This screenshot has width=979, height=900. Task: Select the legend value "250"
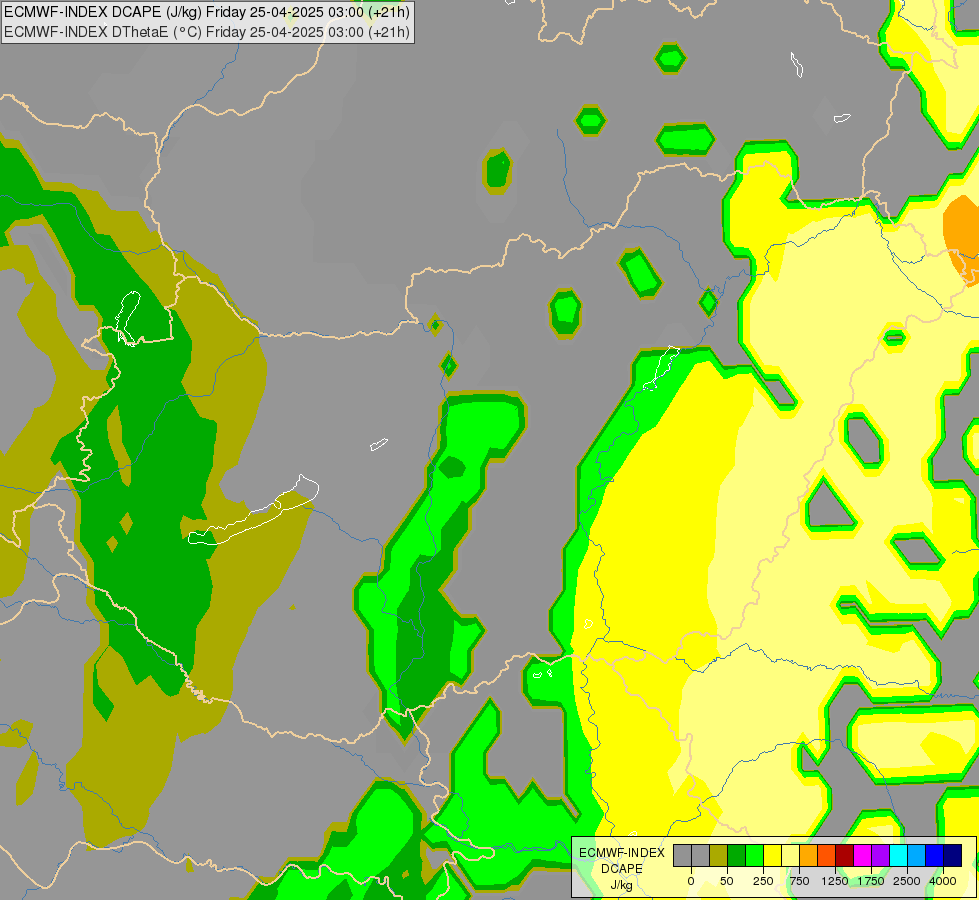(x=763, y=881)
